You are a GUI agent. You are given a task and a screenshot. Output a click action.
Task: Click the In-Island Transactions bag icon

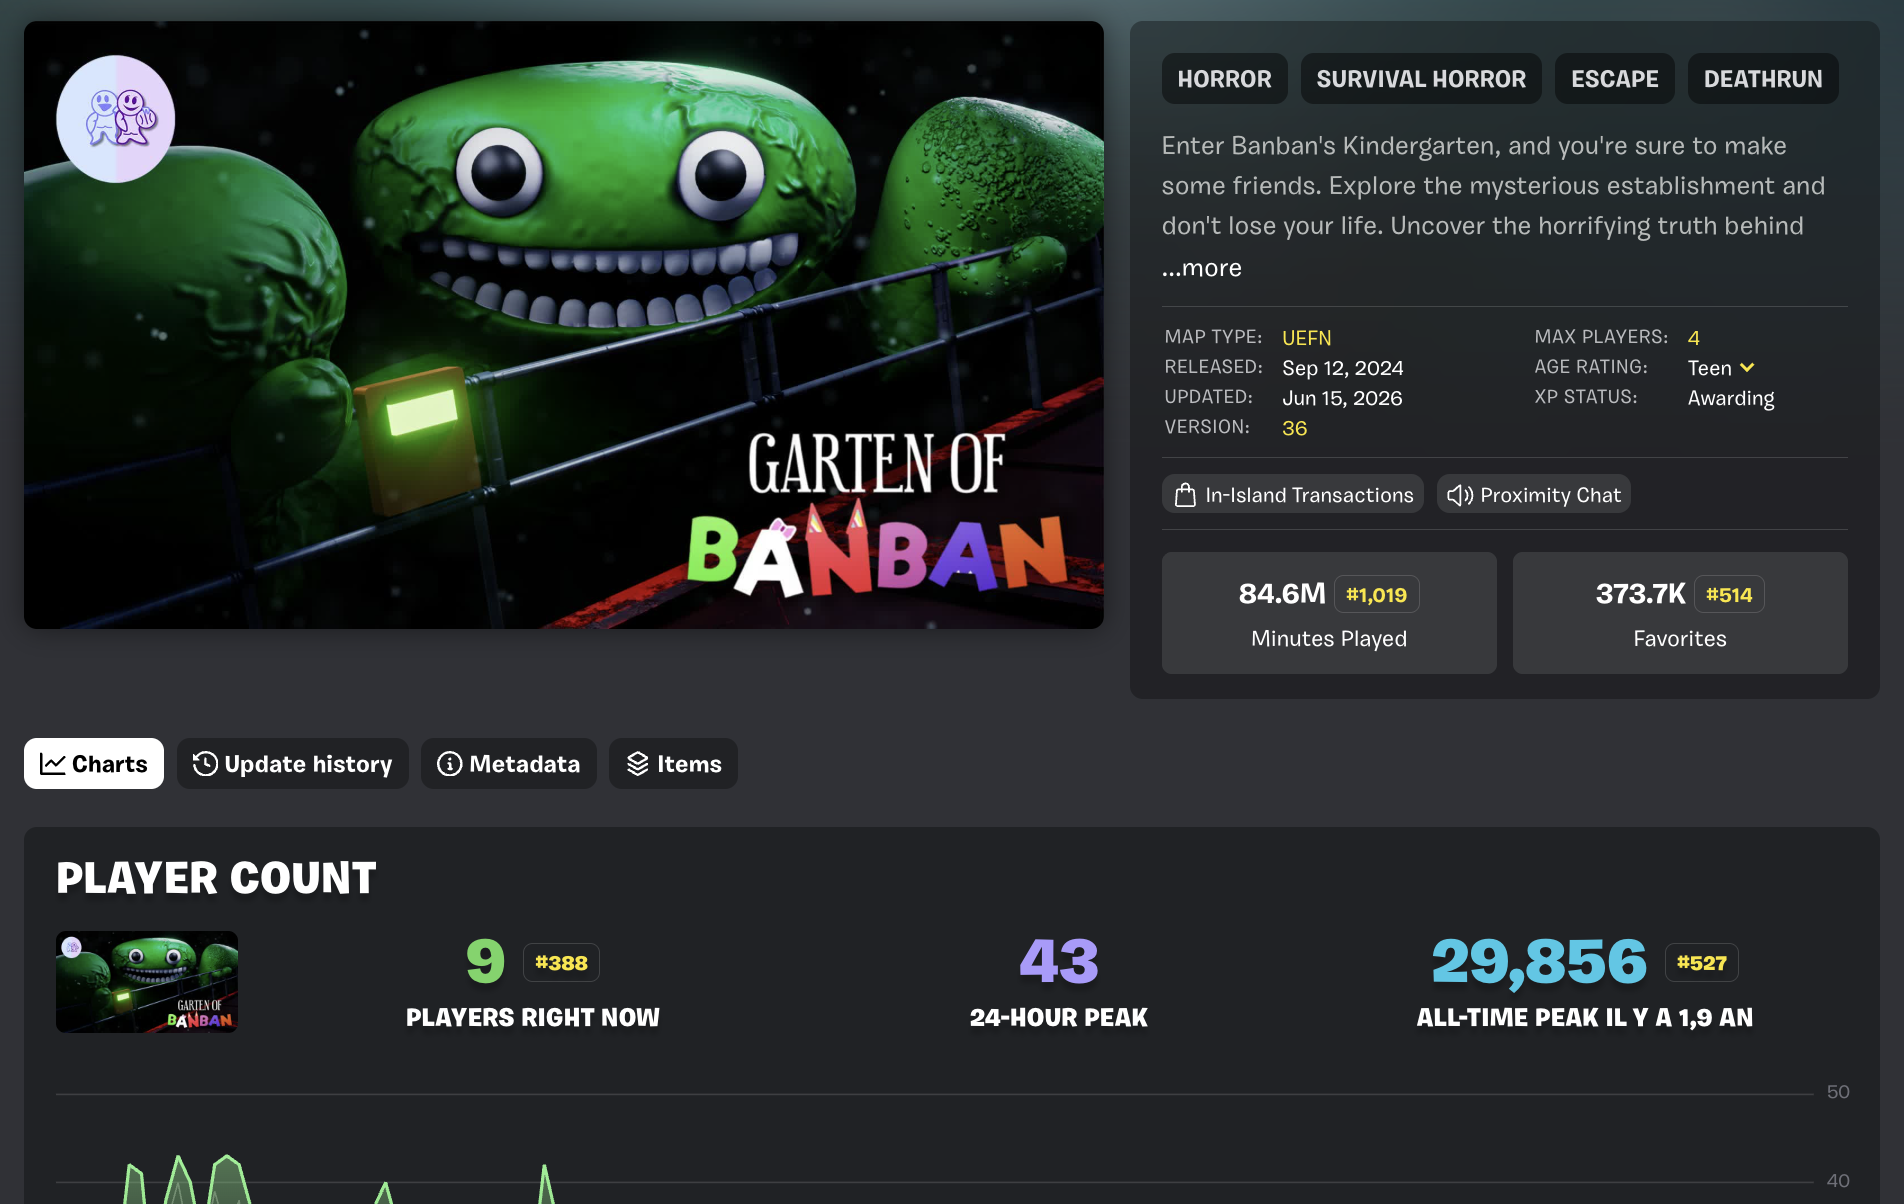tap(1185, 495)
